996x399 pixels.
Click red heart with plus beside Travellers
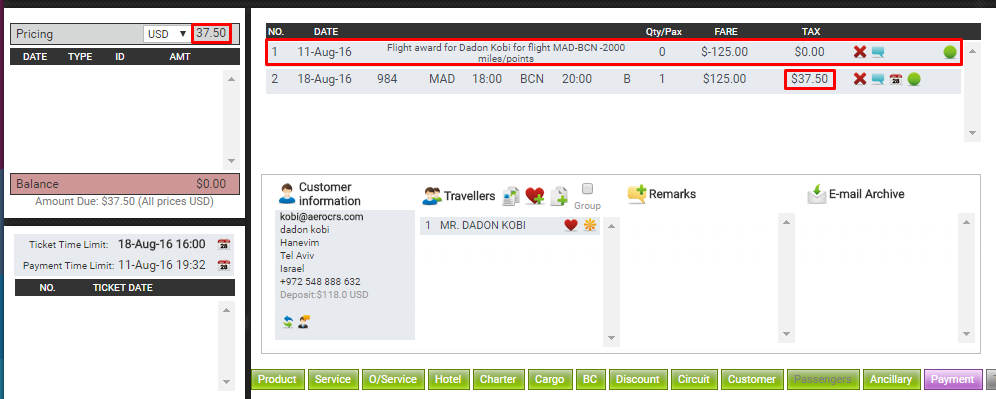pos(535,196)
